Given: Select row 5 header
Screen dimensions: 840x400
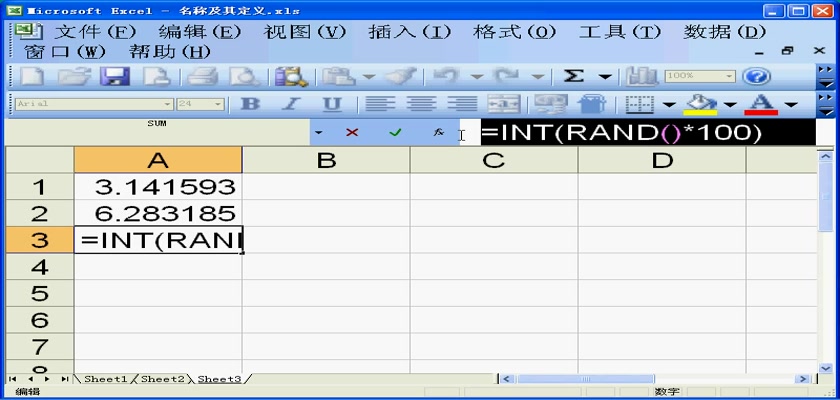Looking at the screenshot, I should [40, 293].
